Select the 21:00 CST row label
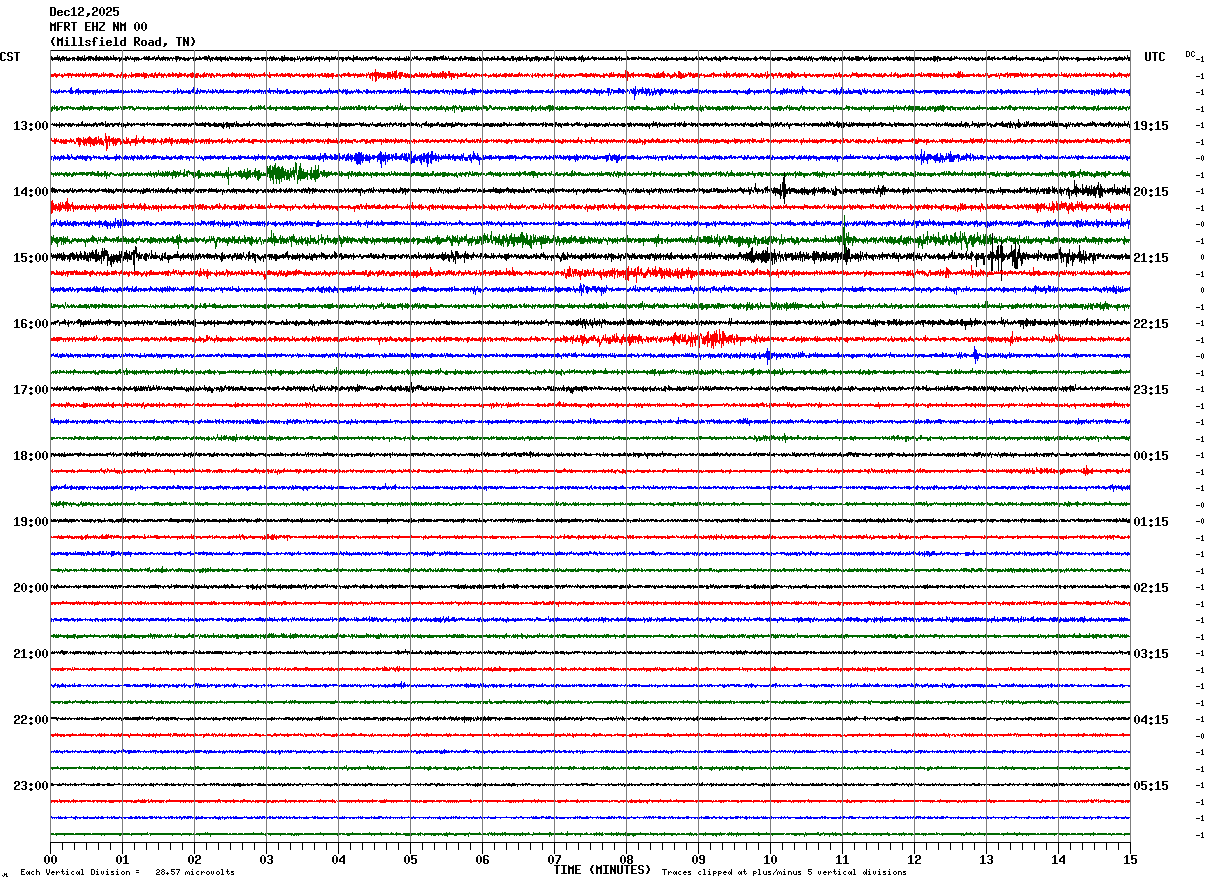This screenshot has width=1210, height=886. [x=30, y=654]
